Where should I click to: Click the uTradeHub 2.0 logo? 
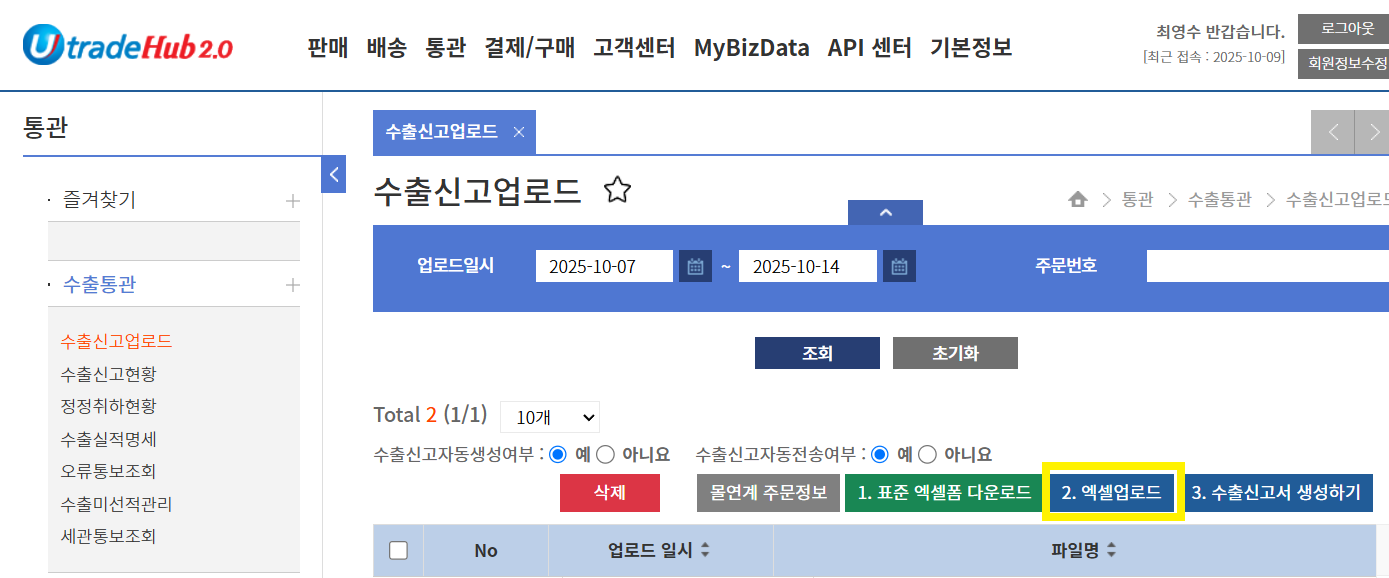(128, 46)
